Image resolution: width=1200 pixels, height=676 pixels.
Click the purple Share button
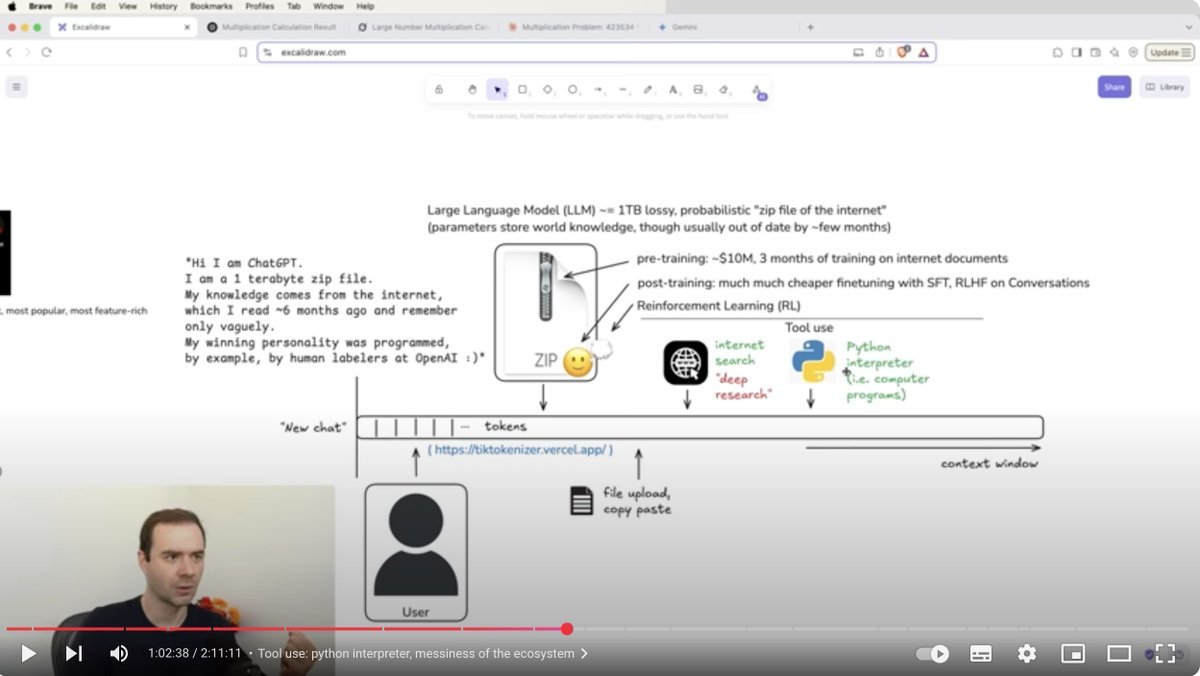1114,87
